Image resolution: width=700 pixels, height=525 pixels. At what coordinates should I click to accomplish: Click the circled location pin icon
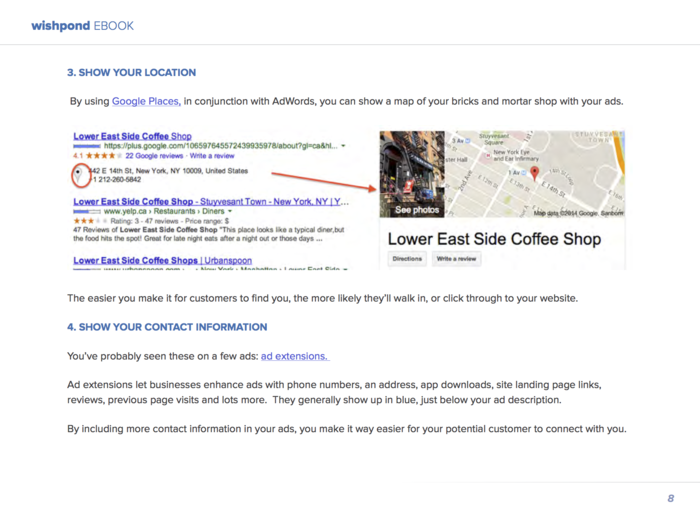point(79,176)
